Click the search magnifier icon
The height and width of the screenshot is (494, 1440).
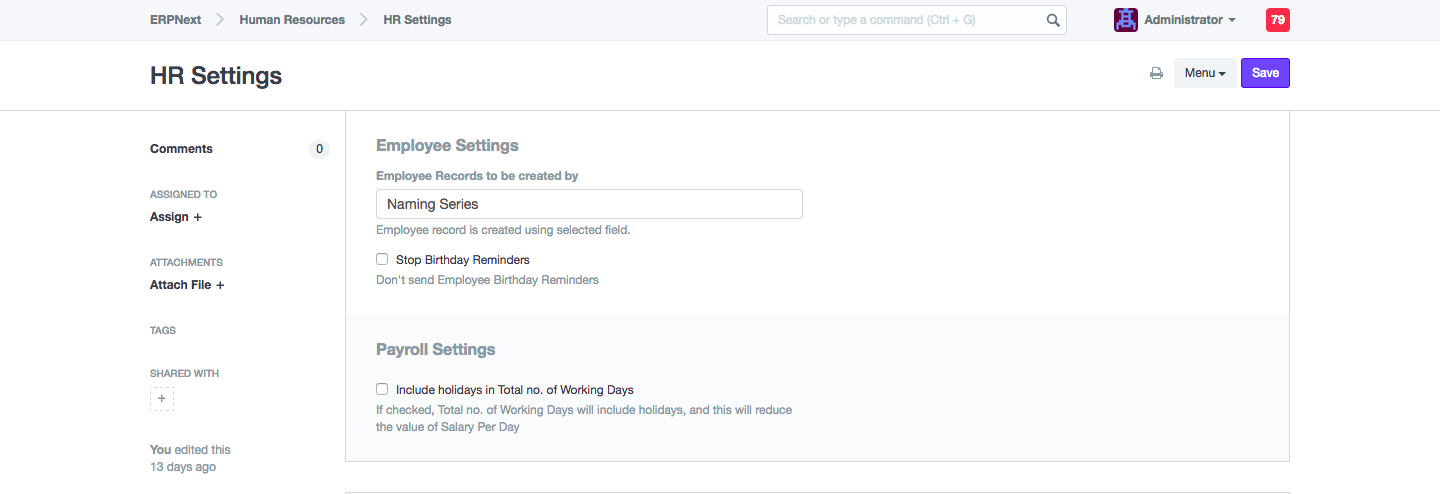click(1053, 20)
